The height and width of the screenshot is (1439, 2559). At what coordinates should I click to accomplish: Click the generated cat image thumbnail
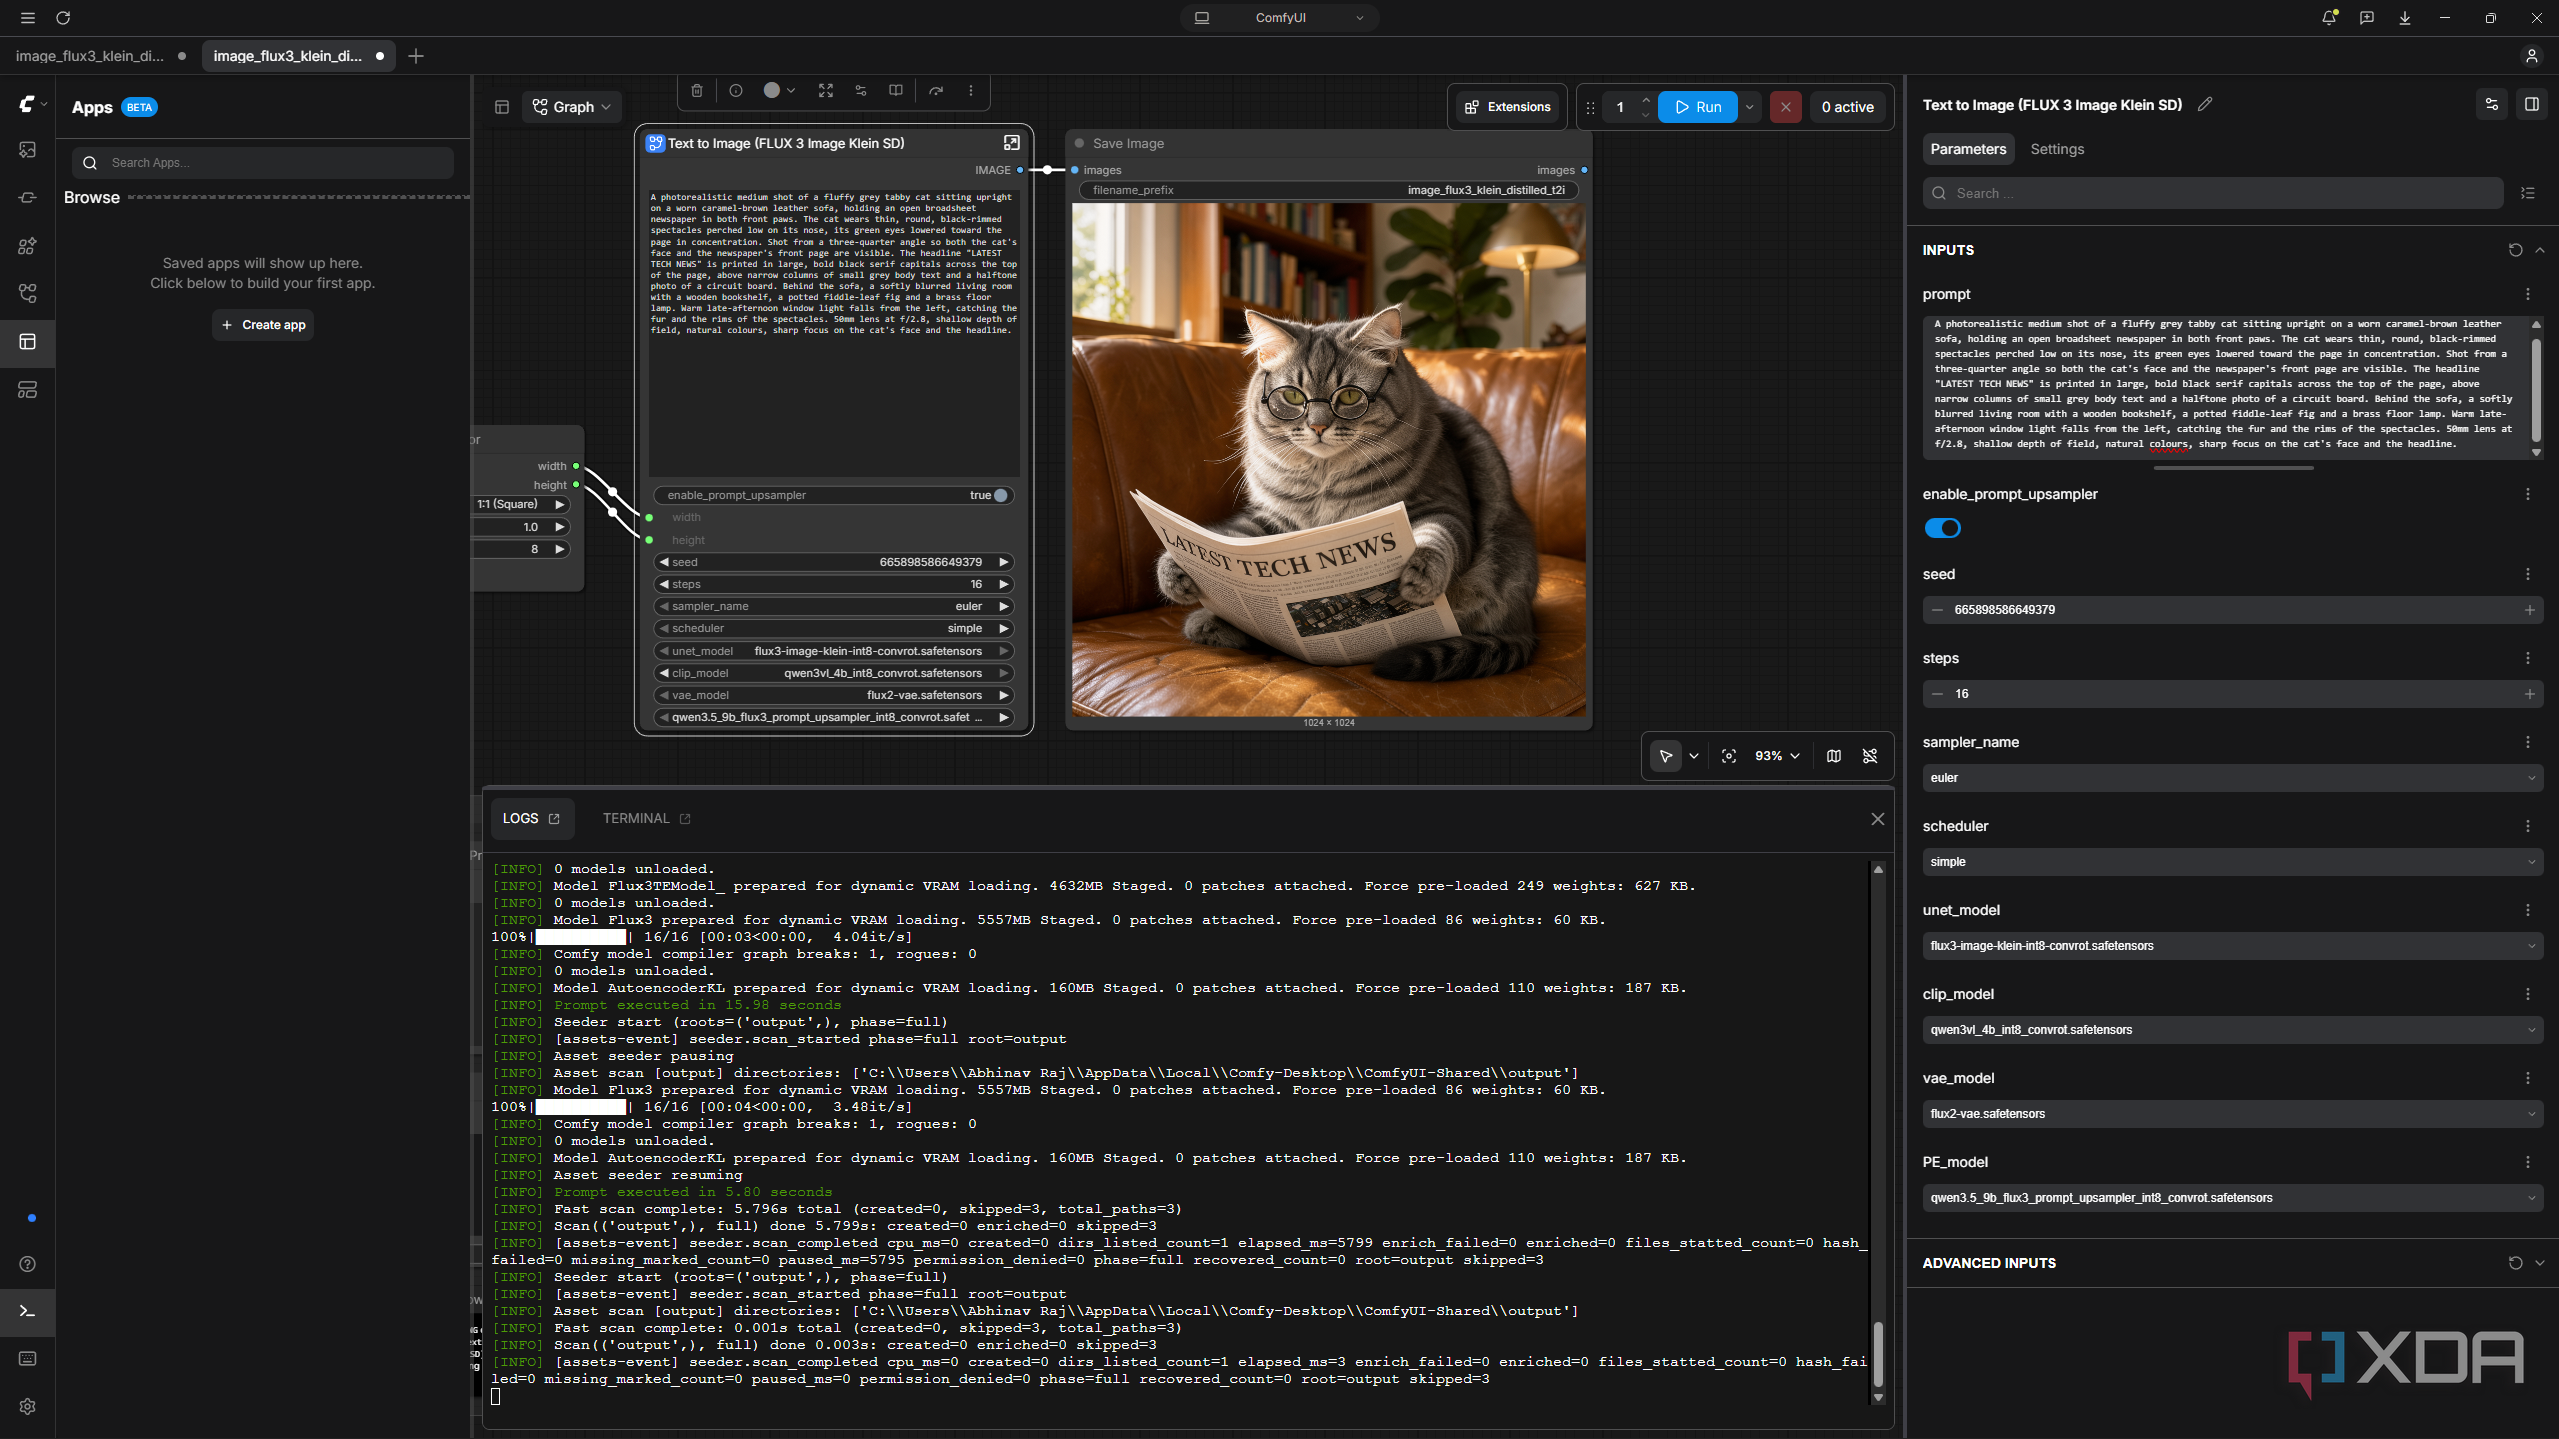1328,460
